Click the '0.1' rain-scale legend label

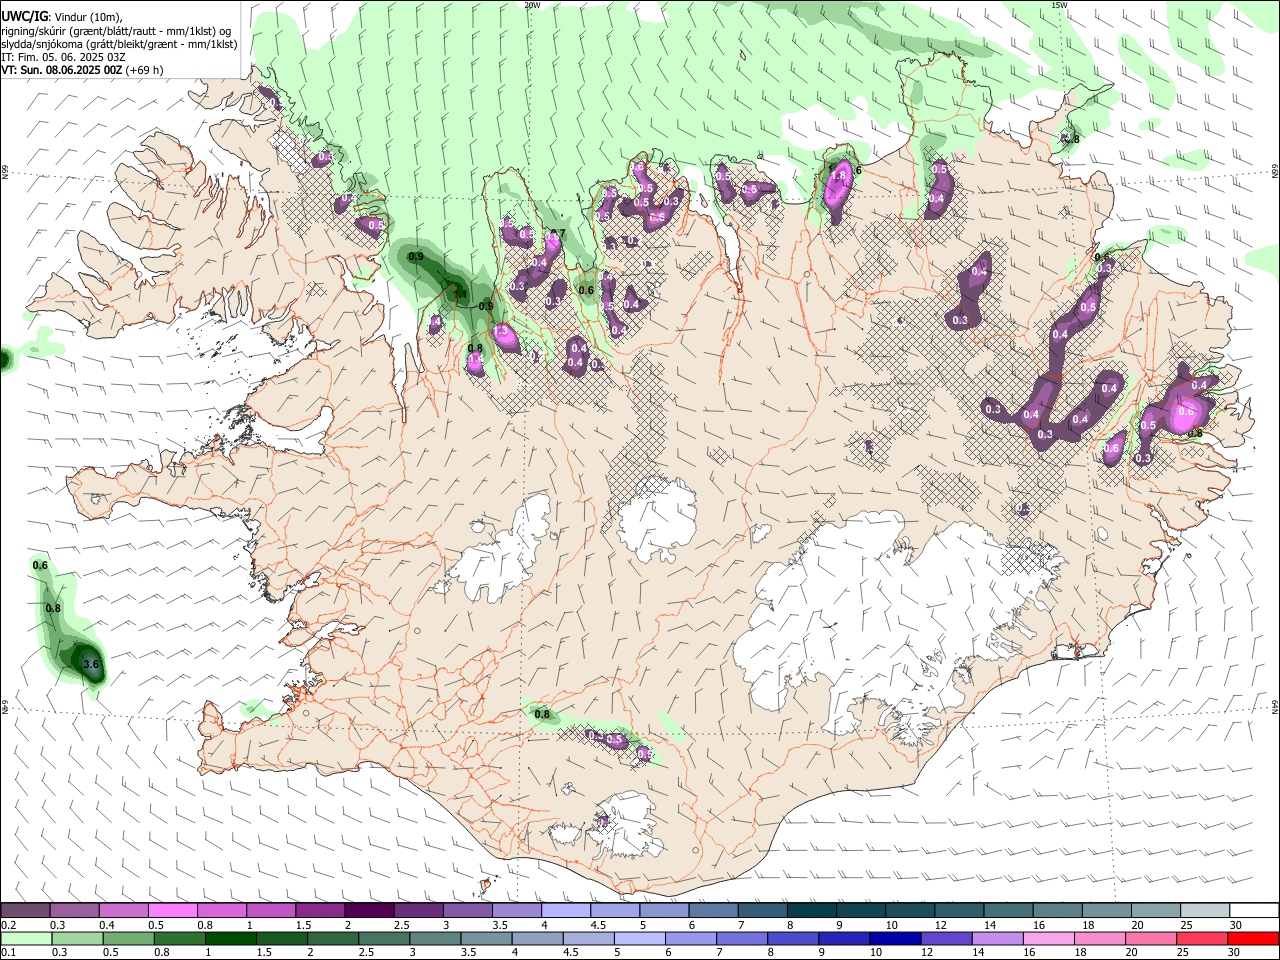pos(9,953)
